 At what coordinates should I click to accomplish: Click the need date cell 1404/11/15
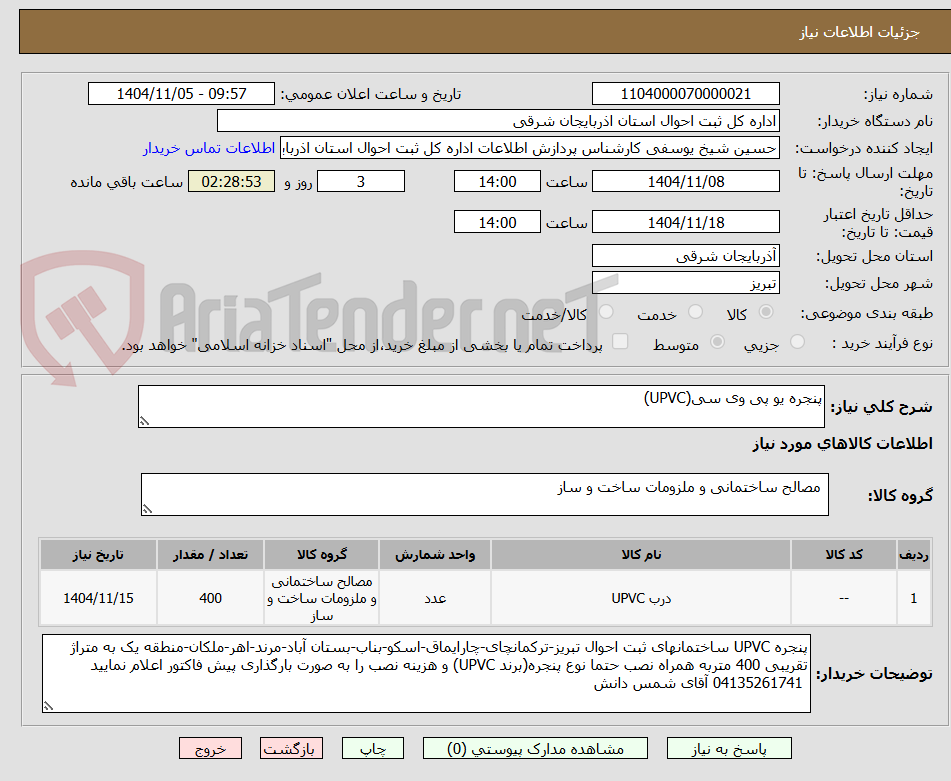[98, 598]
